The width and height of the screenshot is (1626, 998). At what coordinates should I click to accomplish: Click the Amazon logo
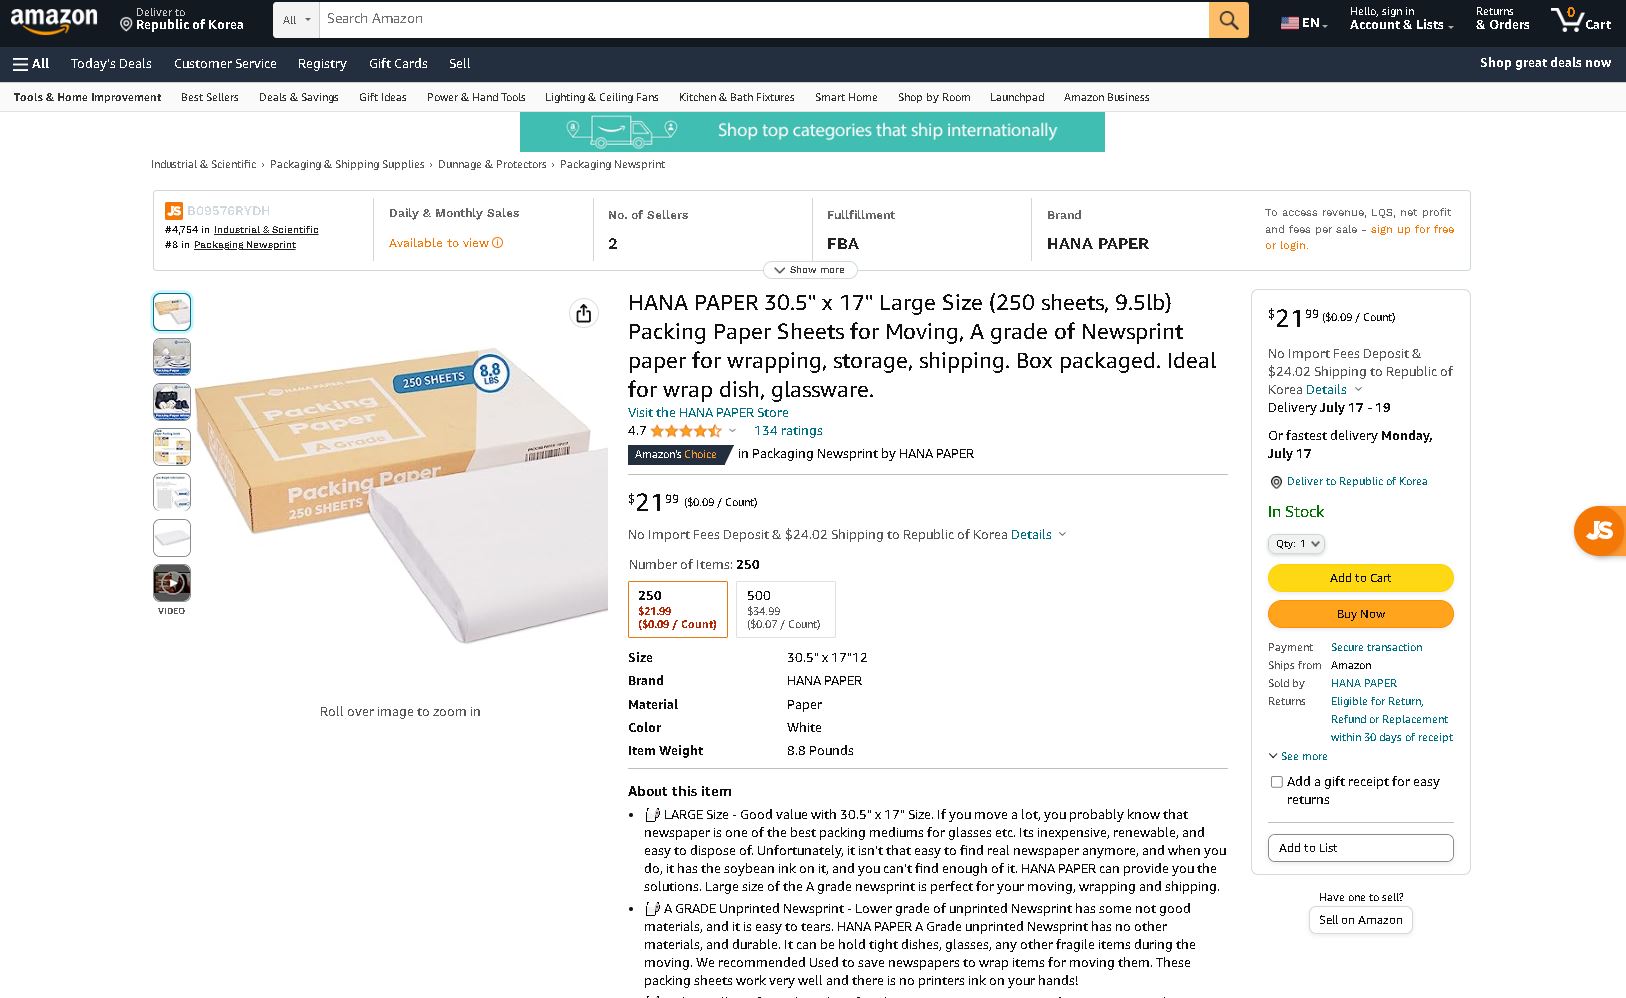(x=54, y=19)
